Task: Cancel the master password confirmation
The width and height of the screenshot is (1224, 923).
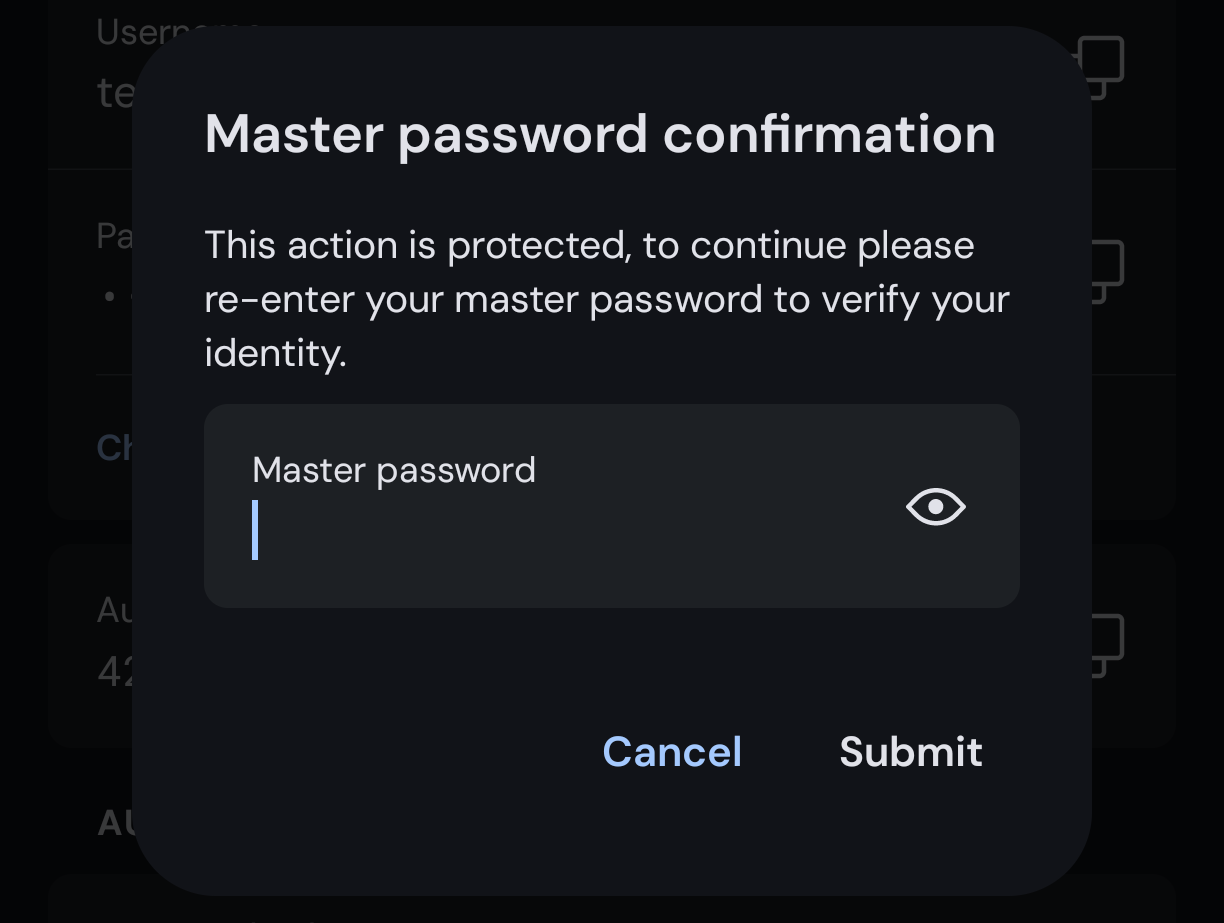Action: [x=672, y=752]
